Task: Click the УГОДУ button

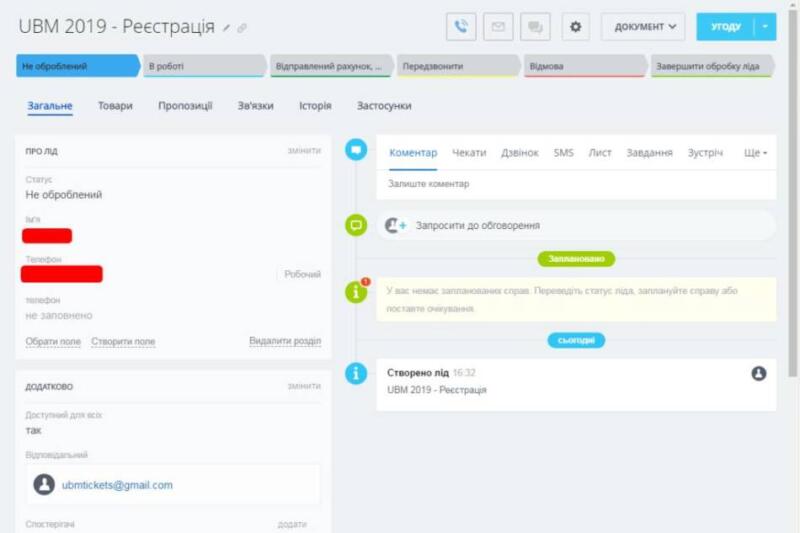Action: [x=725, y=27]
